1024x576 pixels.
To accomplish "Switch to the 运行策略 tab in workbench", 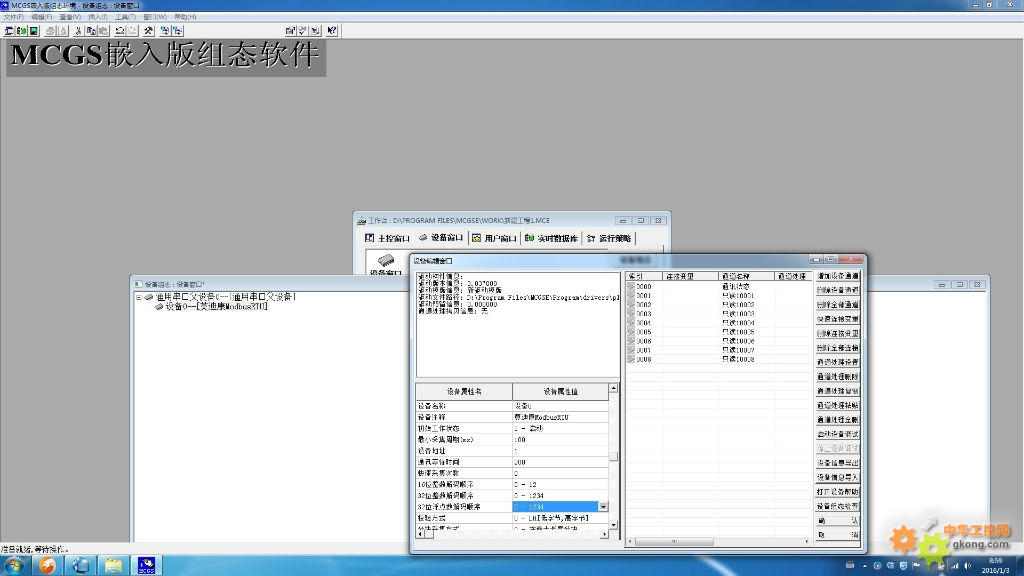I will pos(609,238).
